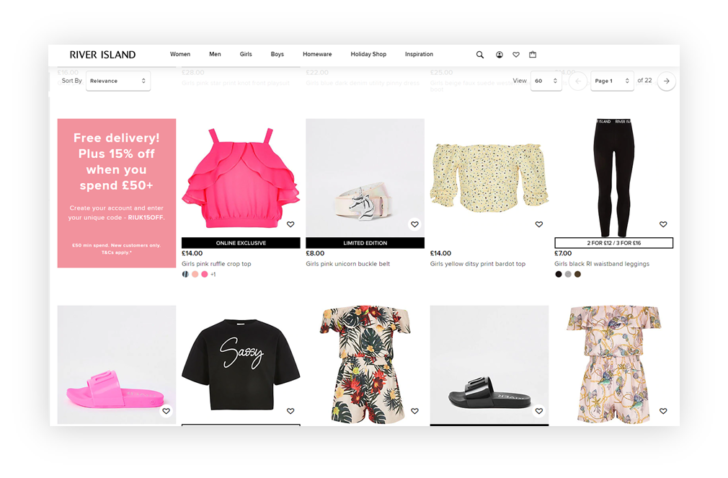728x478 pixels.
Task: Open the Boys menu
Action: pos(277,54)
